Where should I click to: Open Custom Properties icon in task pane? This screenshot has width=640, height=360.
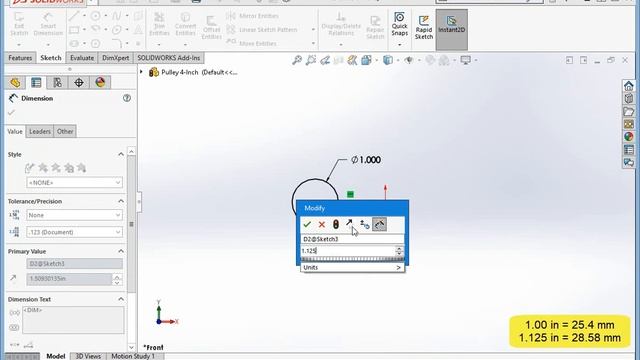(x=629, y=149)
